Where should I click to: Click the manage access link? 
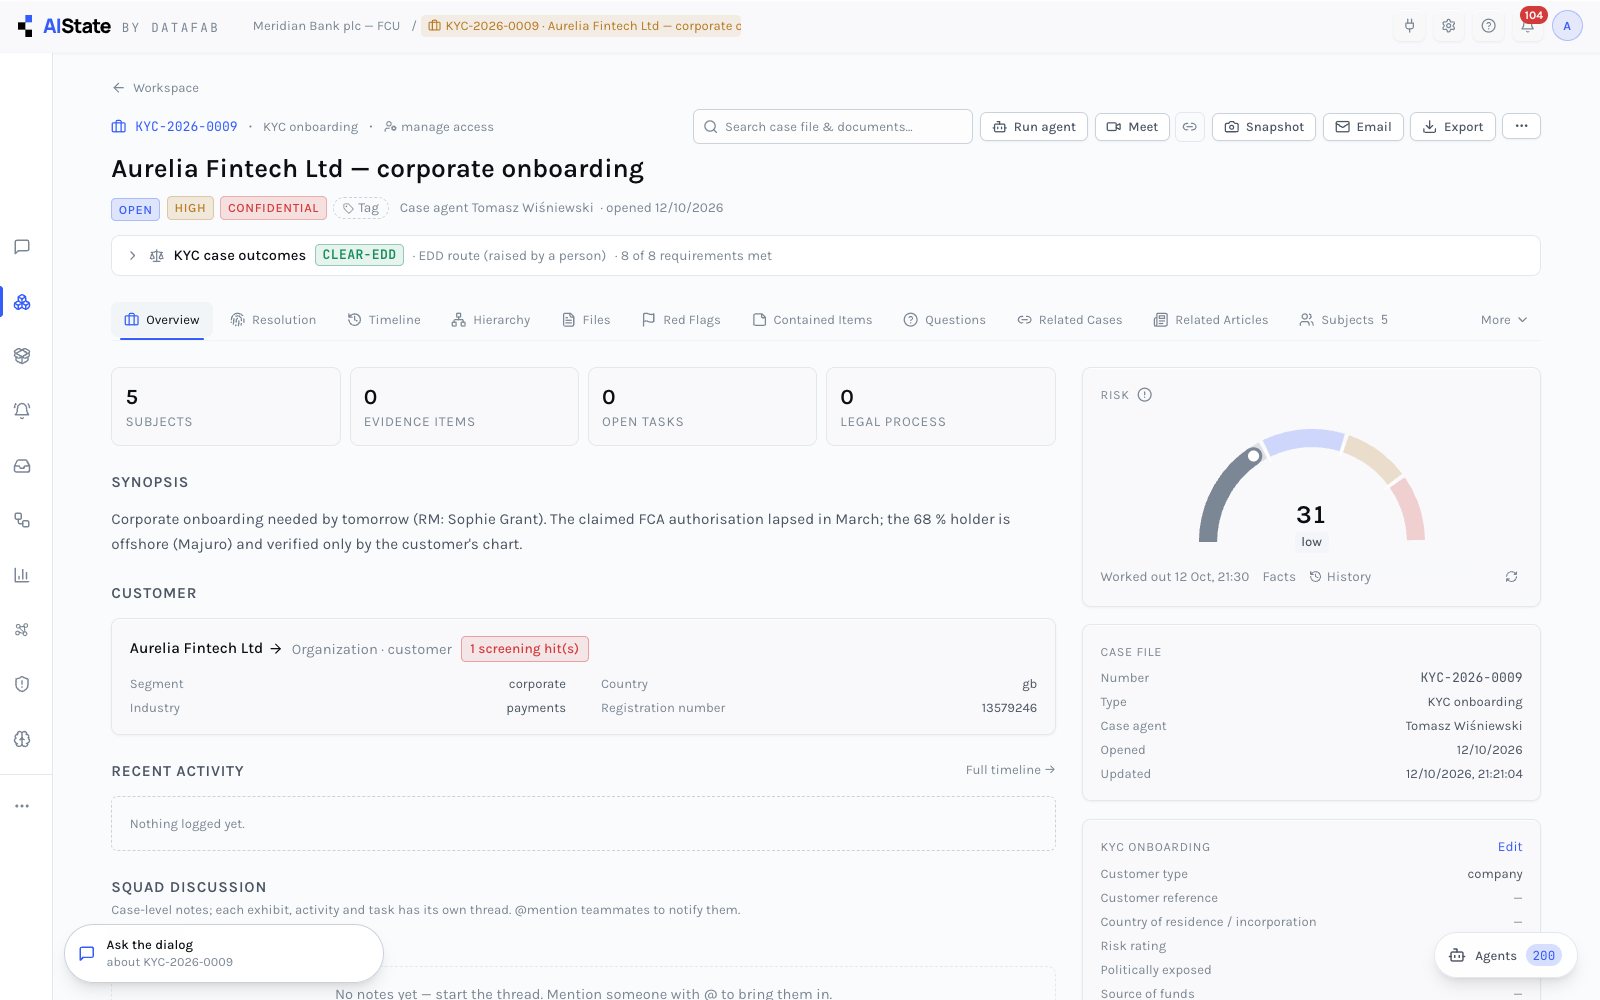[x=439, y=127]
